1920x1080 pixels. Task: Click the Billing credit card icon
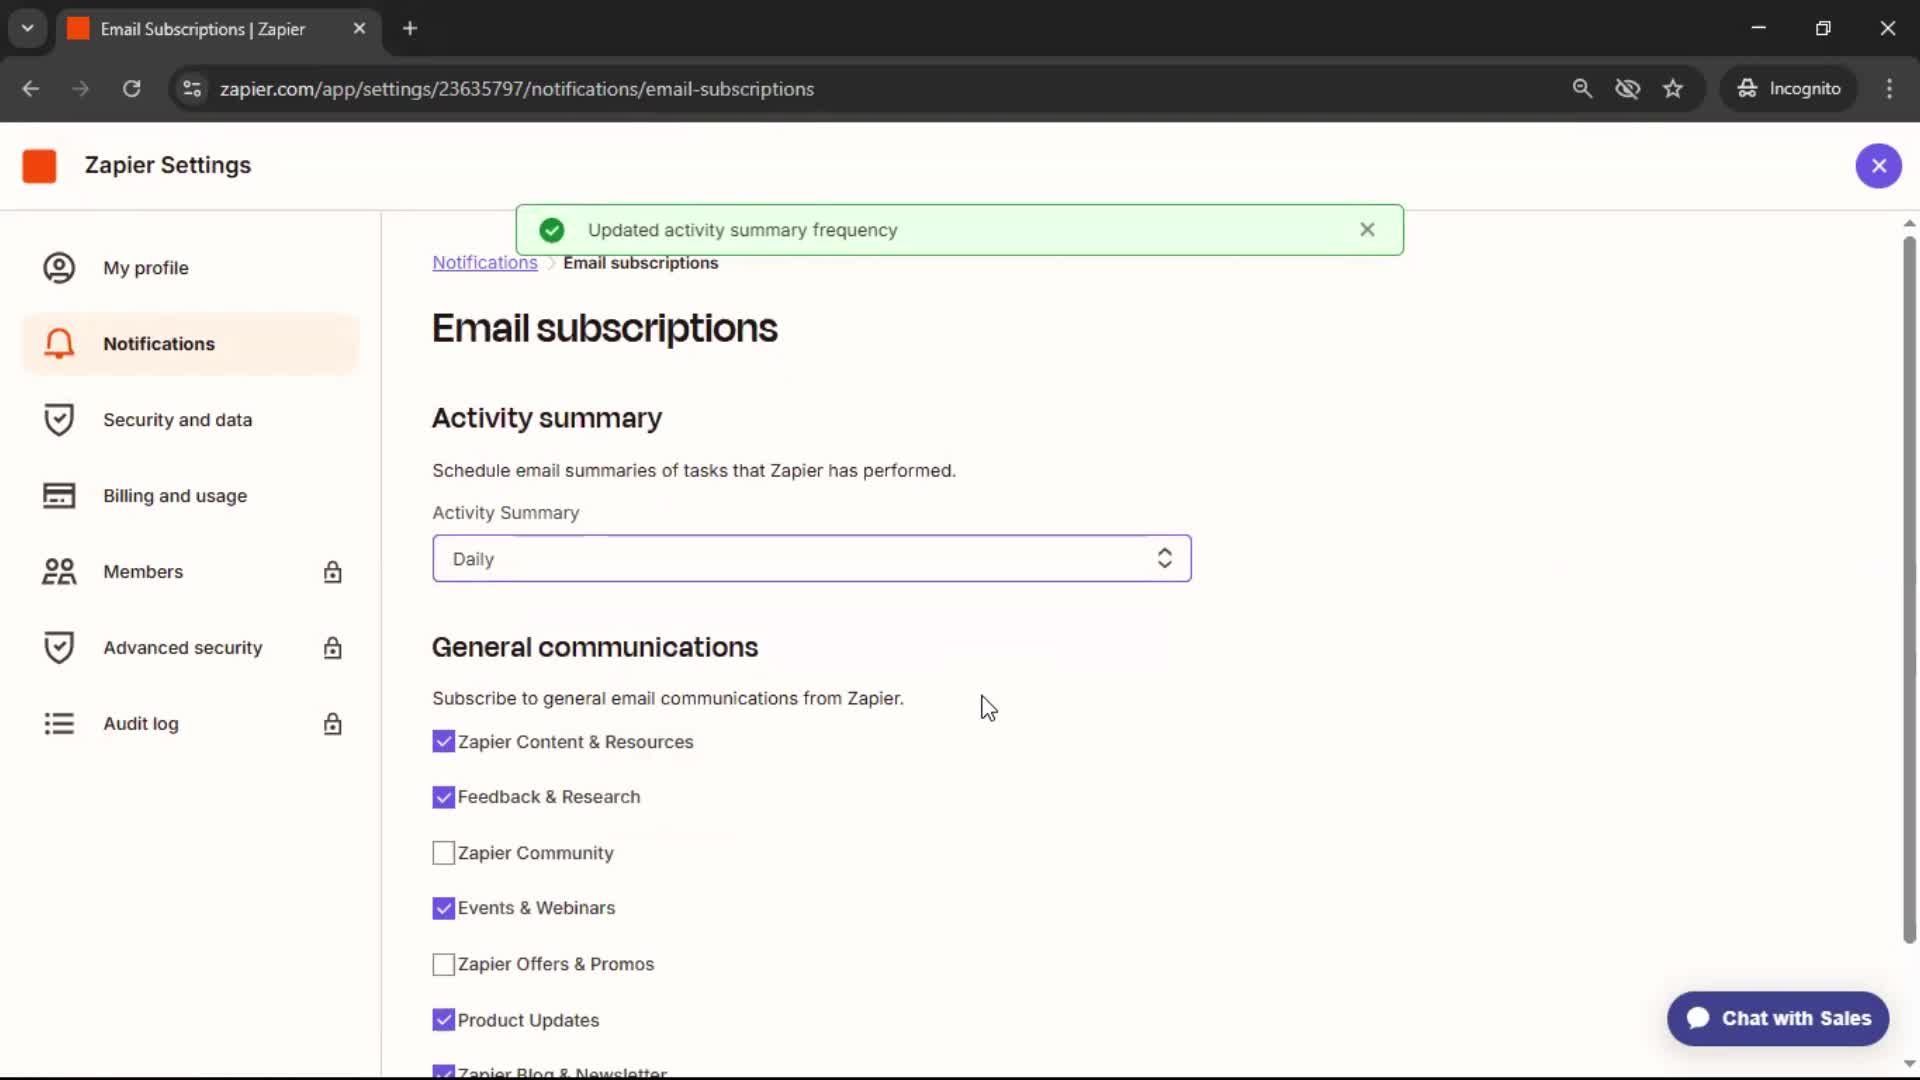pyautogui.click(x=59, y=496)
